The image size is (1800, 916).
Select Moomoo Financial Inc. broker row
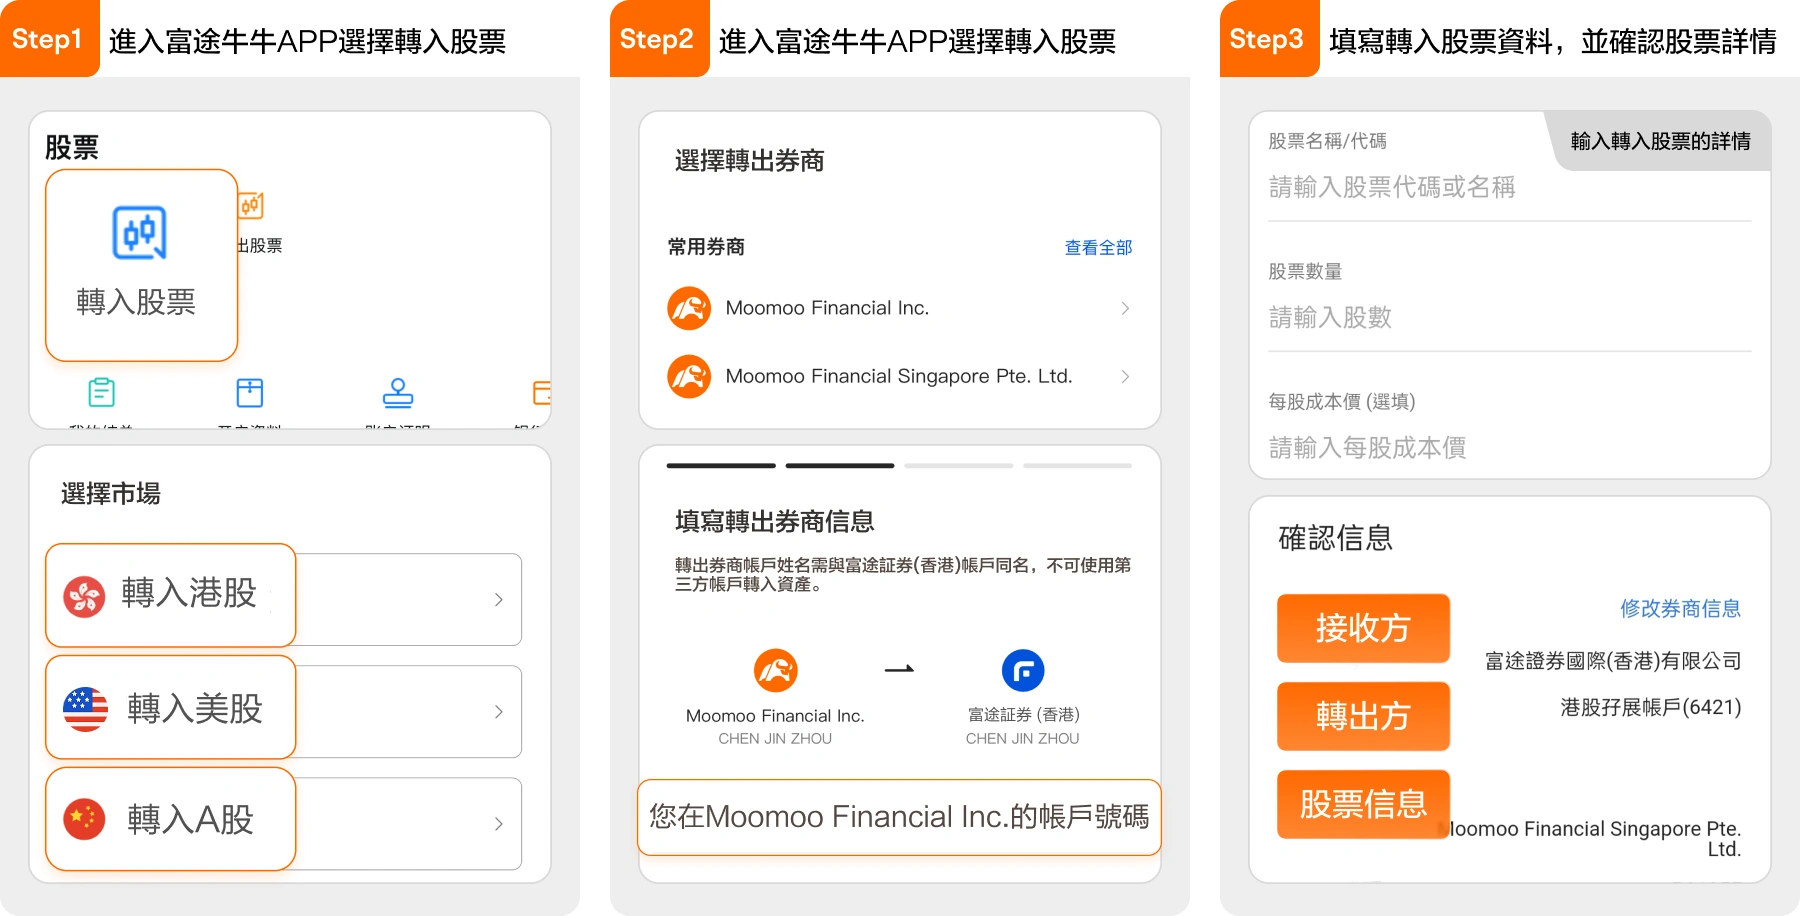click(x=899, y=308)
